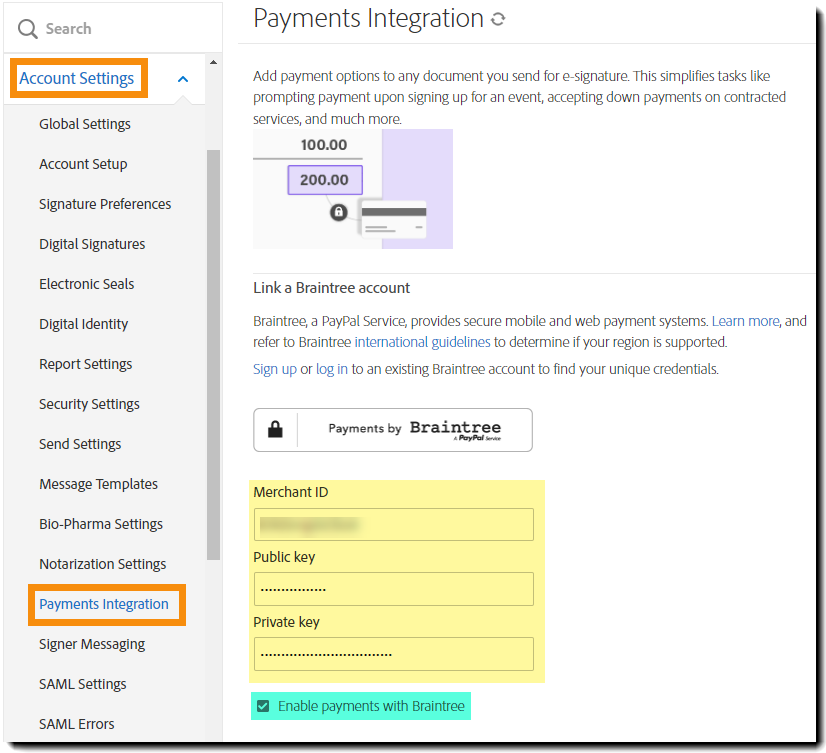Click the lock icon on Braintree badge
Image resolution: width=826 pixels, height=753 pixels.
click(275, 430)
